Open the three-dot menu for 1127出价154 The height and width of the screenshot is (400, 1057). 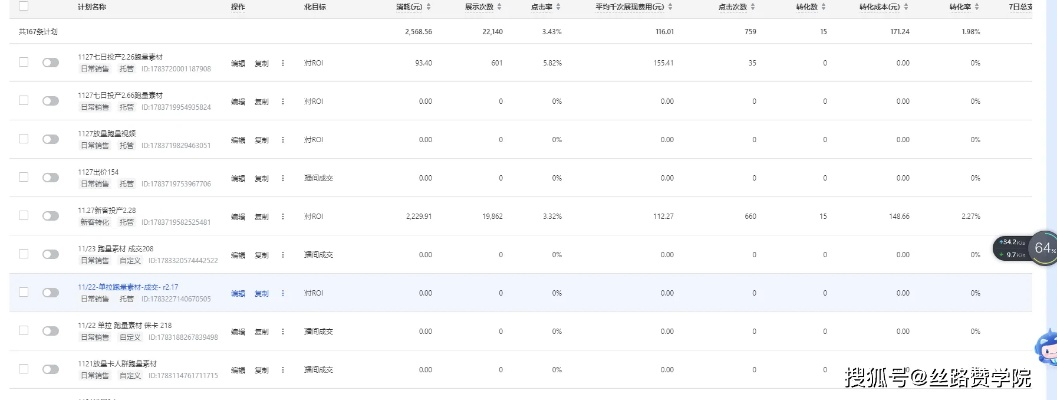point(282,179)
